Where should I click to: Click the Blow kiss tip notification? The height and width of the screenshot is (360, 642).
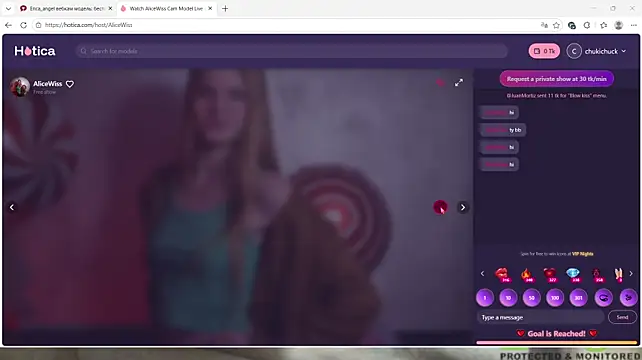(x=556, y=95)
